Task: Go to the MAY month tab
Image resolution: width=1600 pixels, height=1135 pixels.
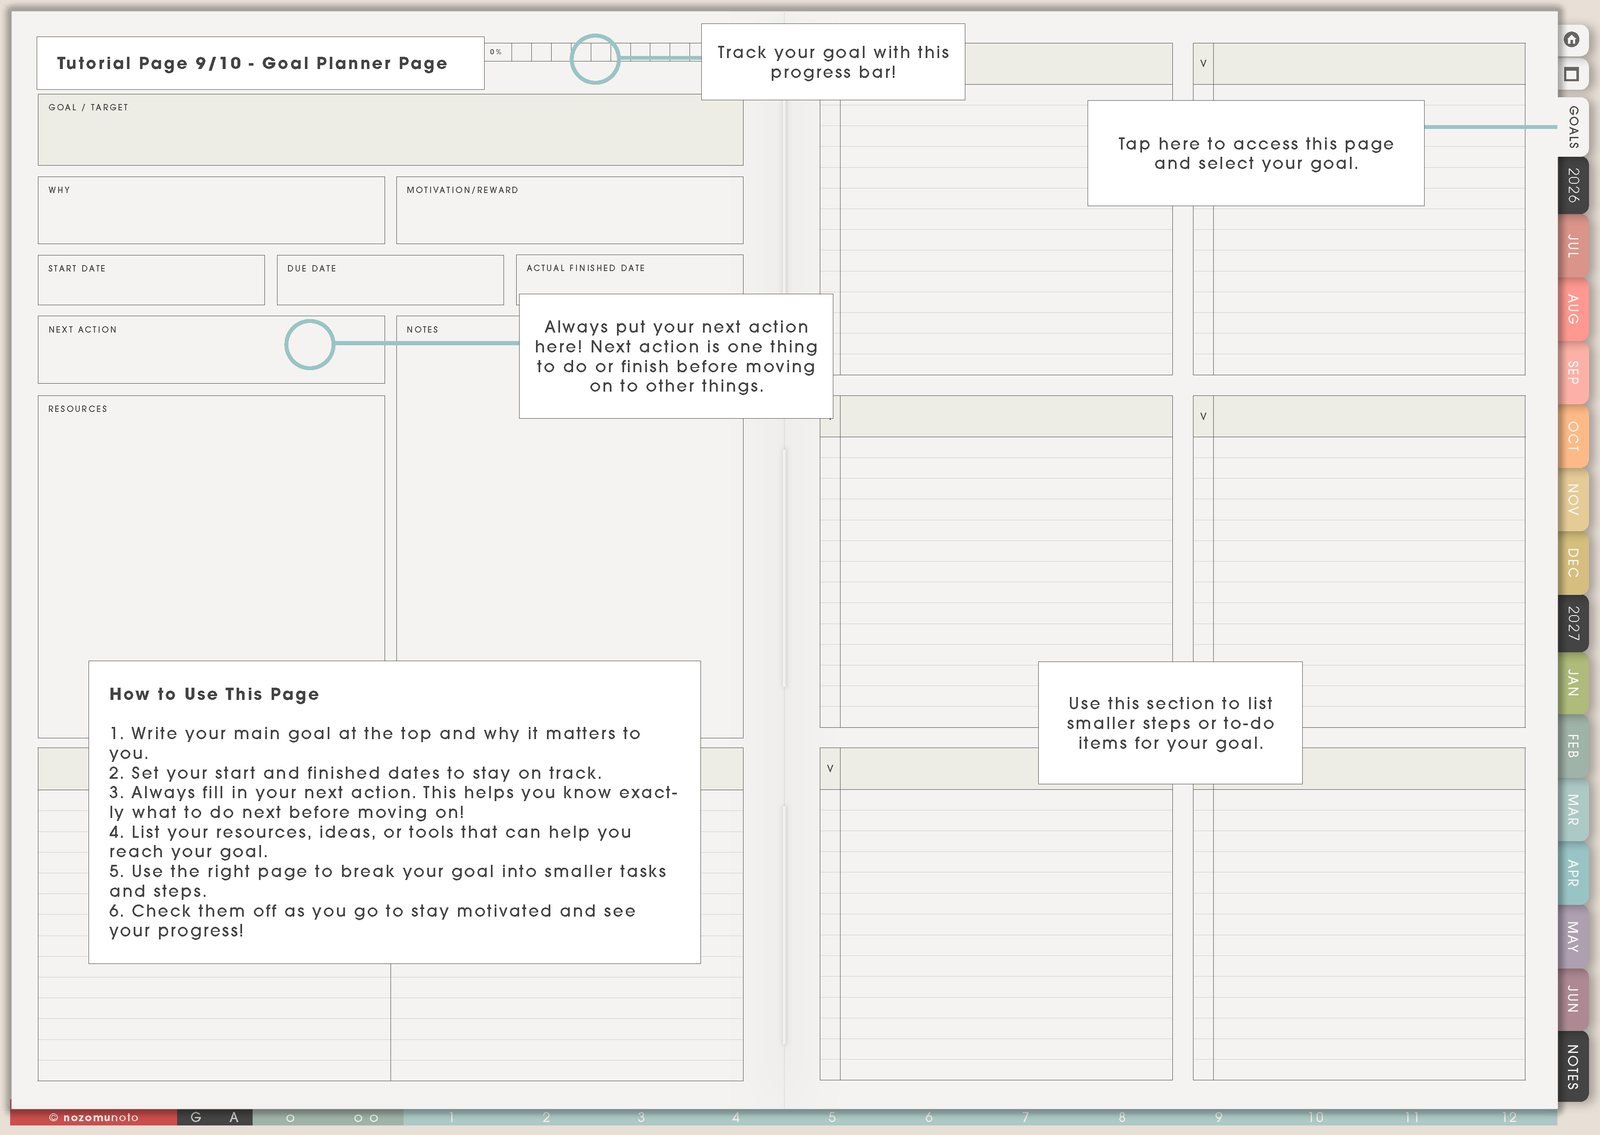Action: [1573, 936]
